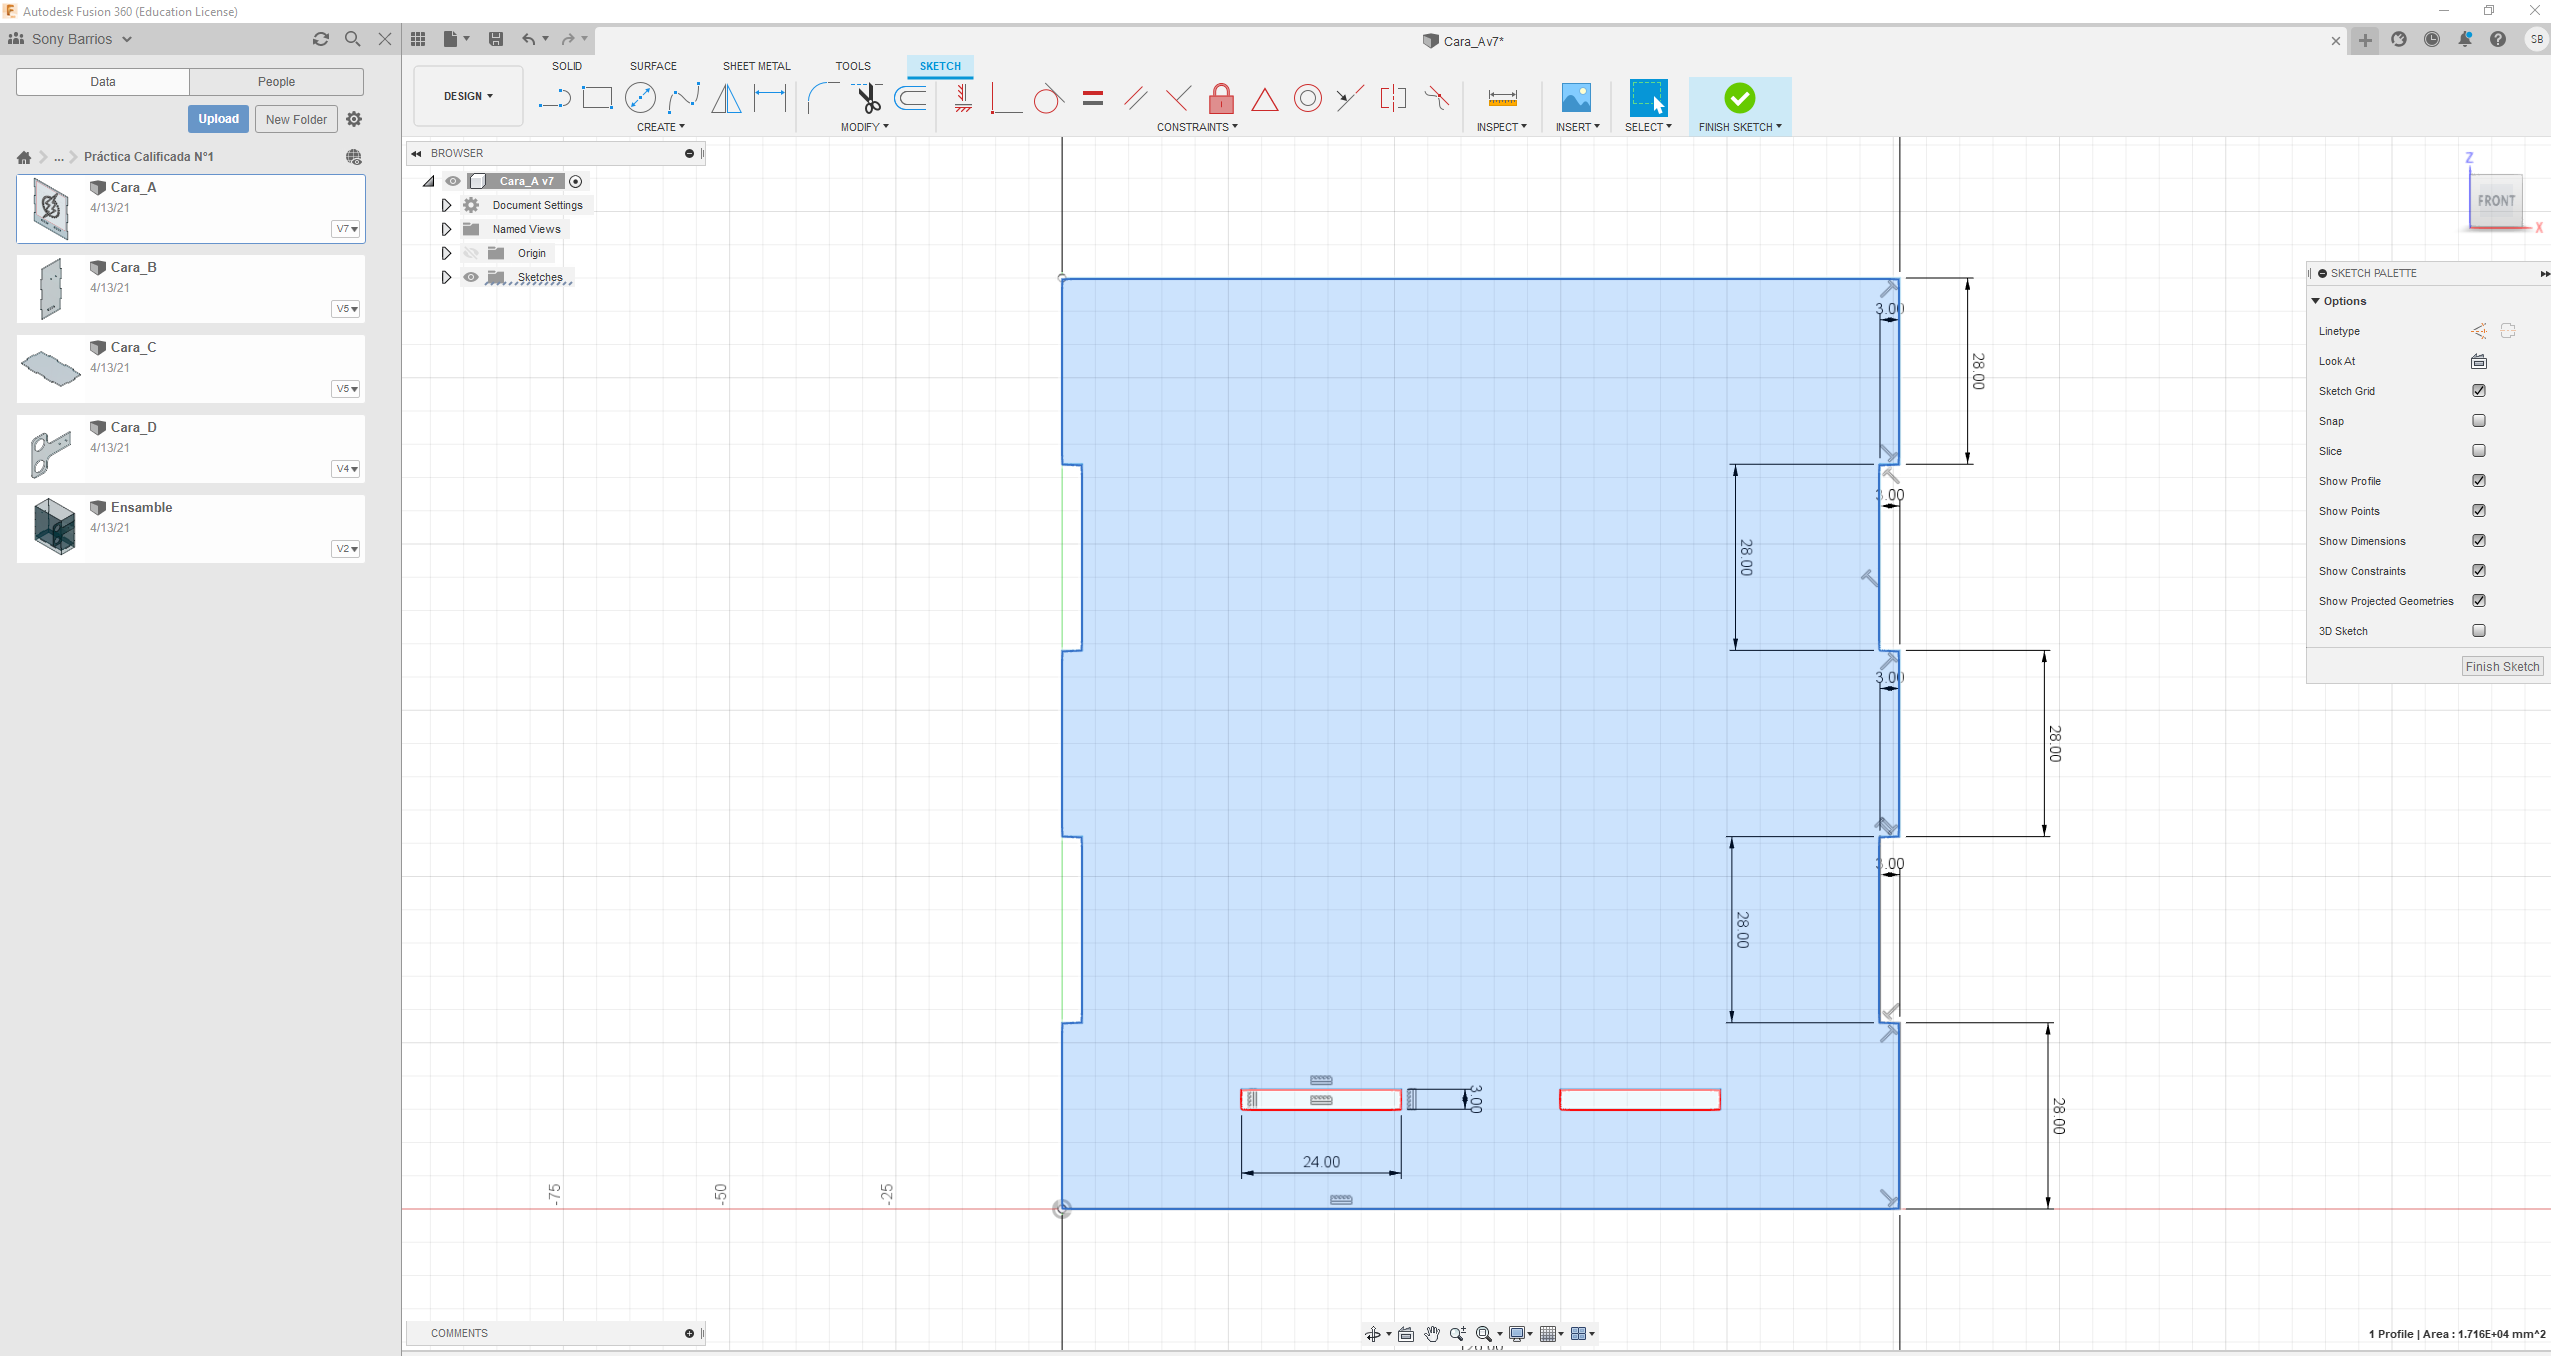Apply the Horizontal/Vertical constraint
2551x1356 pixels.
click(x=963, y=98)
